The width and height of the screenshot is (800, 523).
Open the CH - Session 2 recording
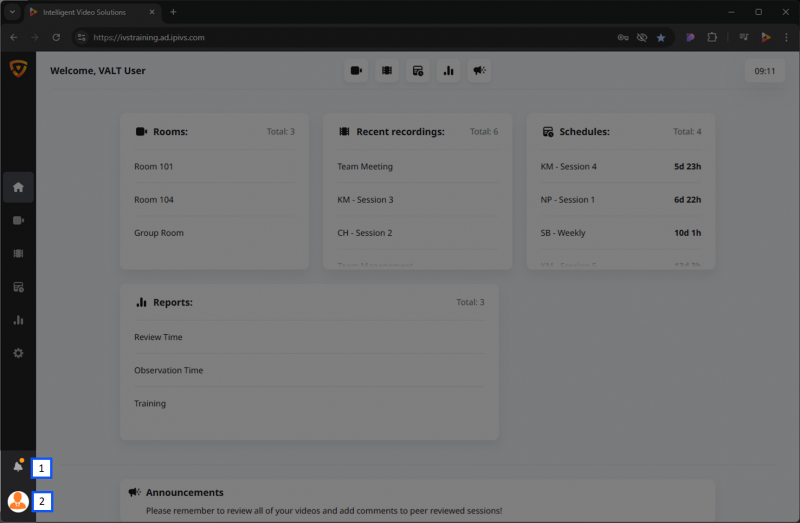[x=417, y=233]
